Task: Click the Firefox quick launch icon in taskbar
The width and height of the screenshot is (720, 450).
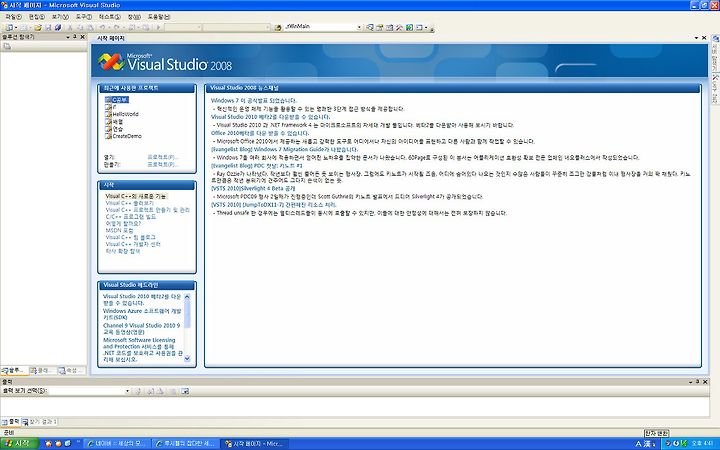Action: coord(48,444)
